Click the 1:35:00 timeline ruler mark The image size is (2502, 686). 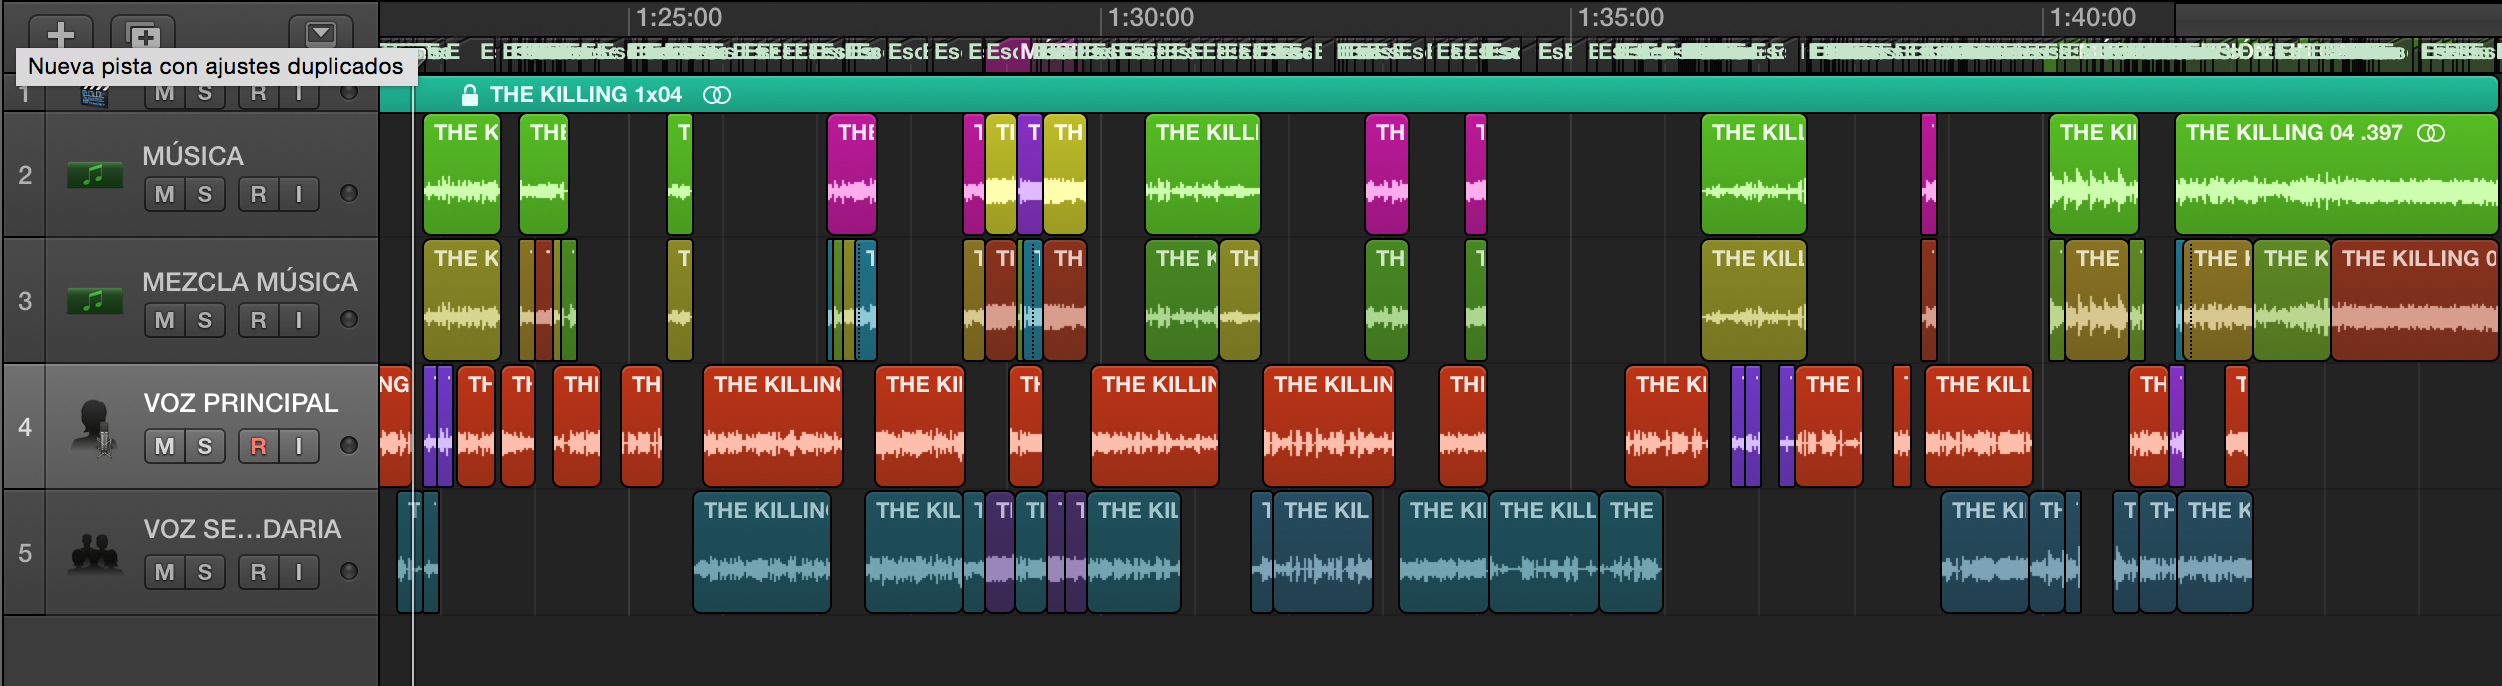1620,17
